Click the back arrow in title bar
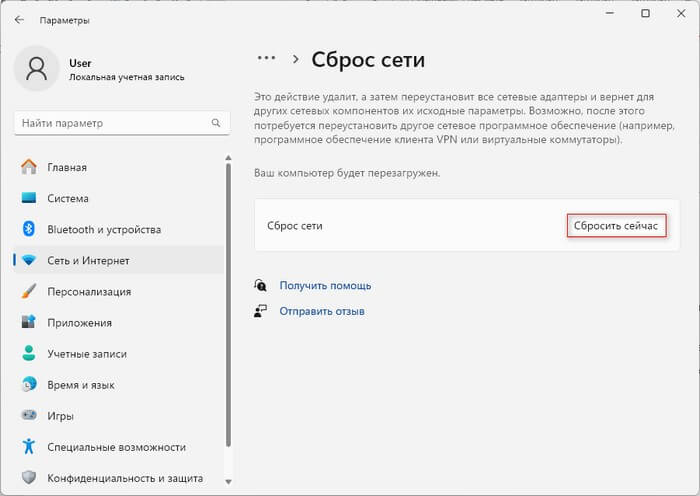 (x=19, y=19)
